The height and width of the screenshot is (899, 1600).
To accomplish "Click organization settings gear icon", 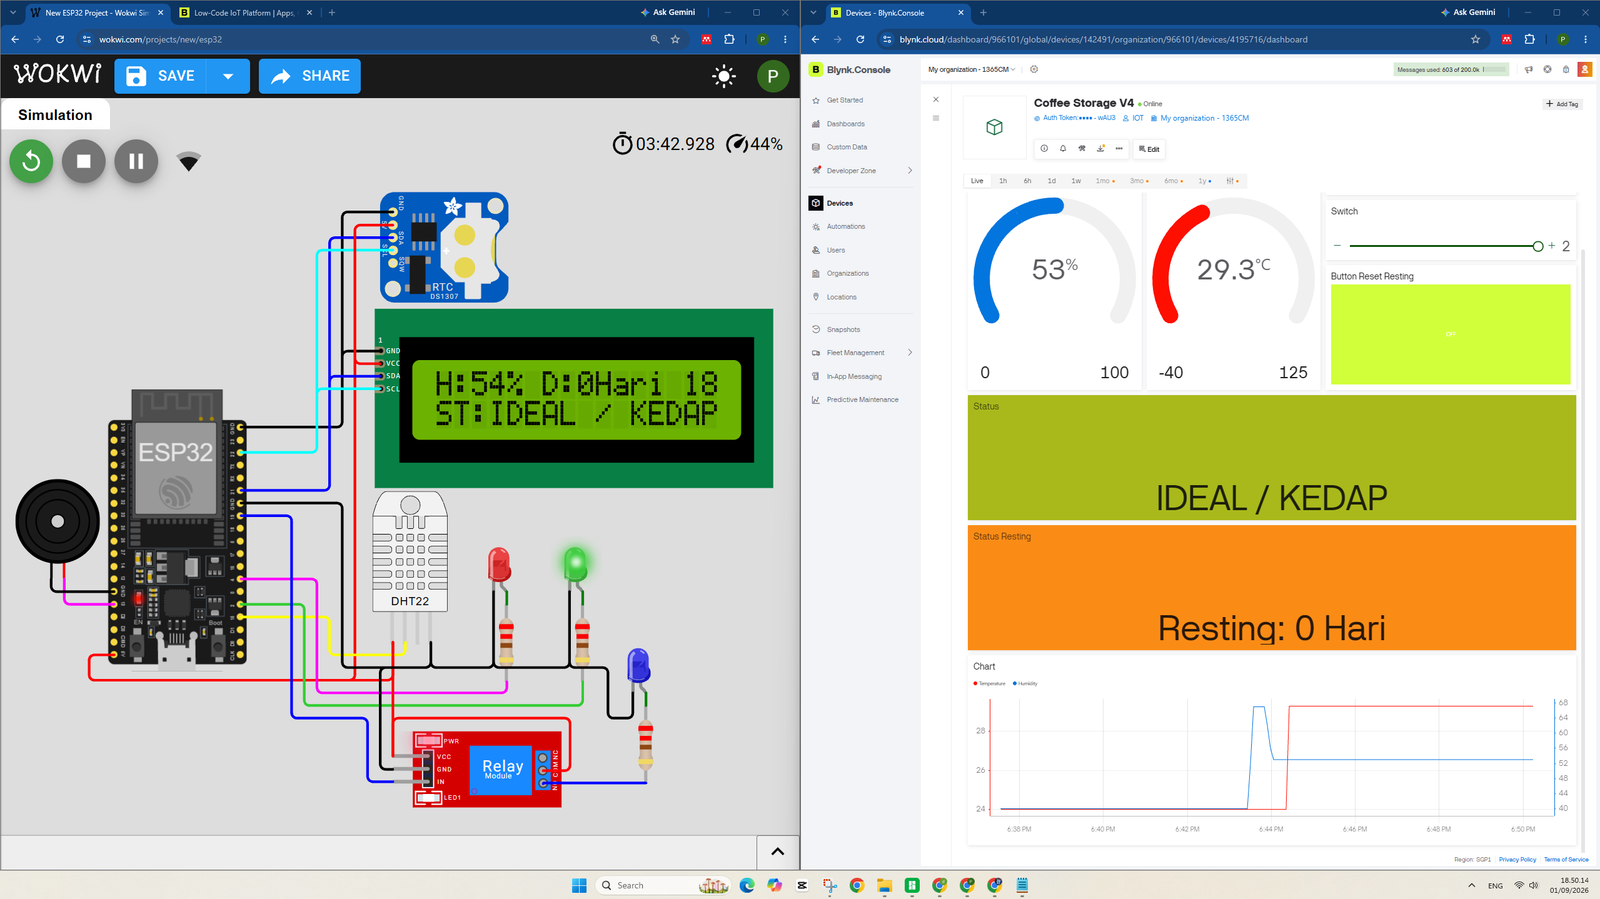I will [x=1034, y=70].
